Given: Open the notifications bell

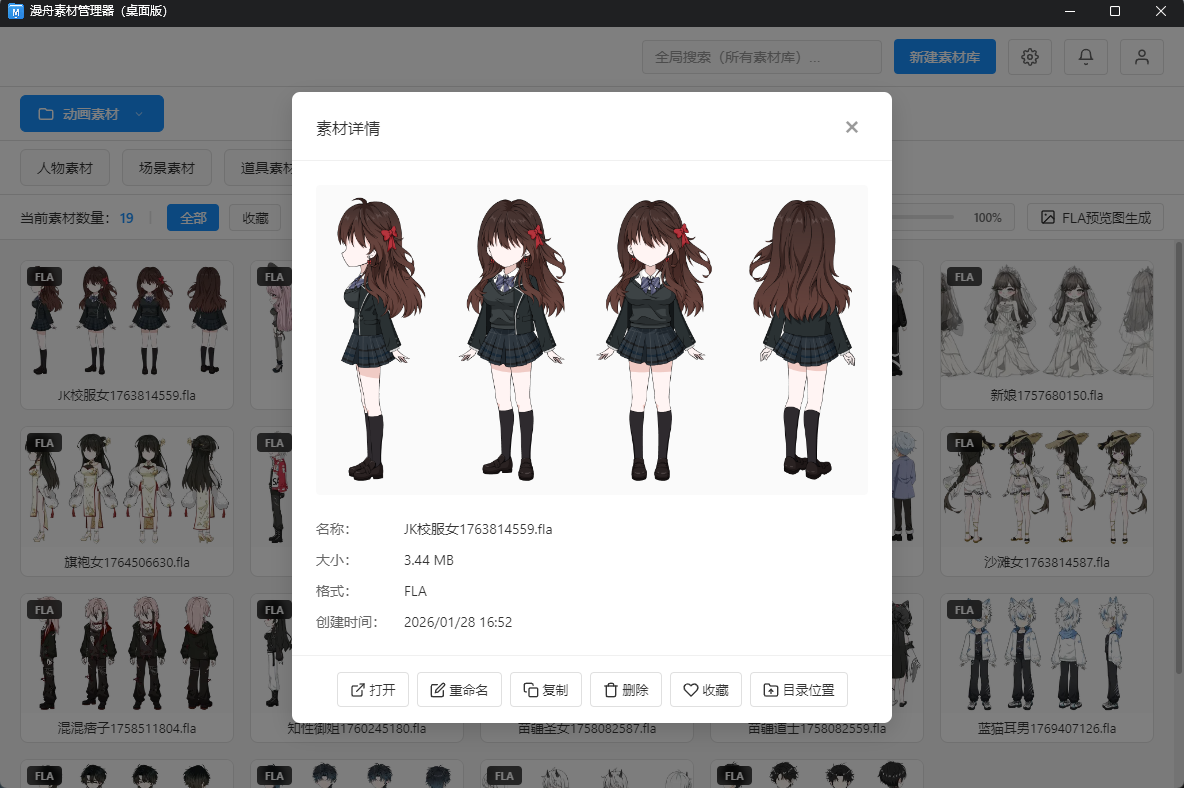Looking at the screenshot, I should pyautogui.click(x=1085, y=57).
